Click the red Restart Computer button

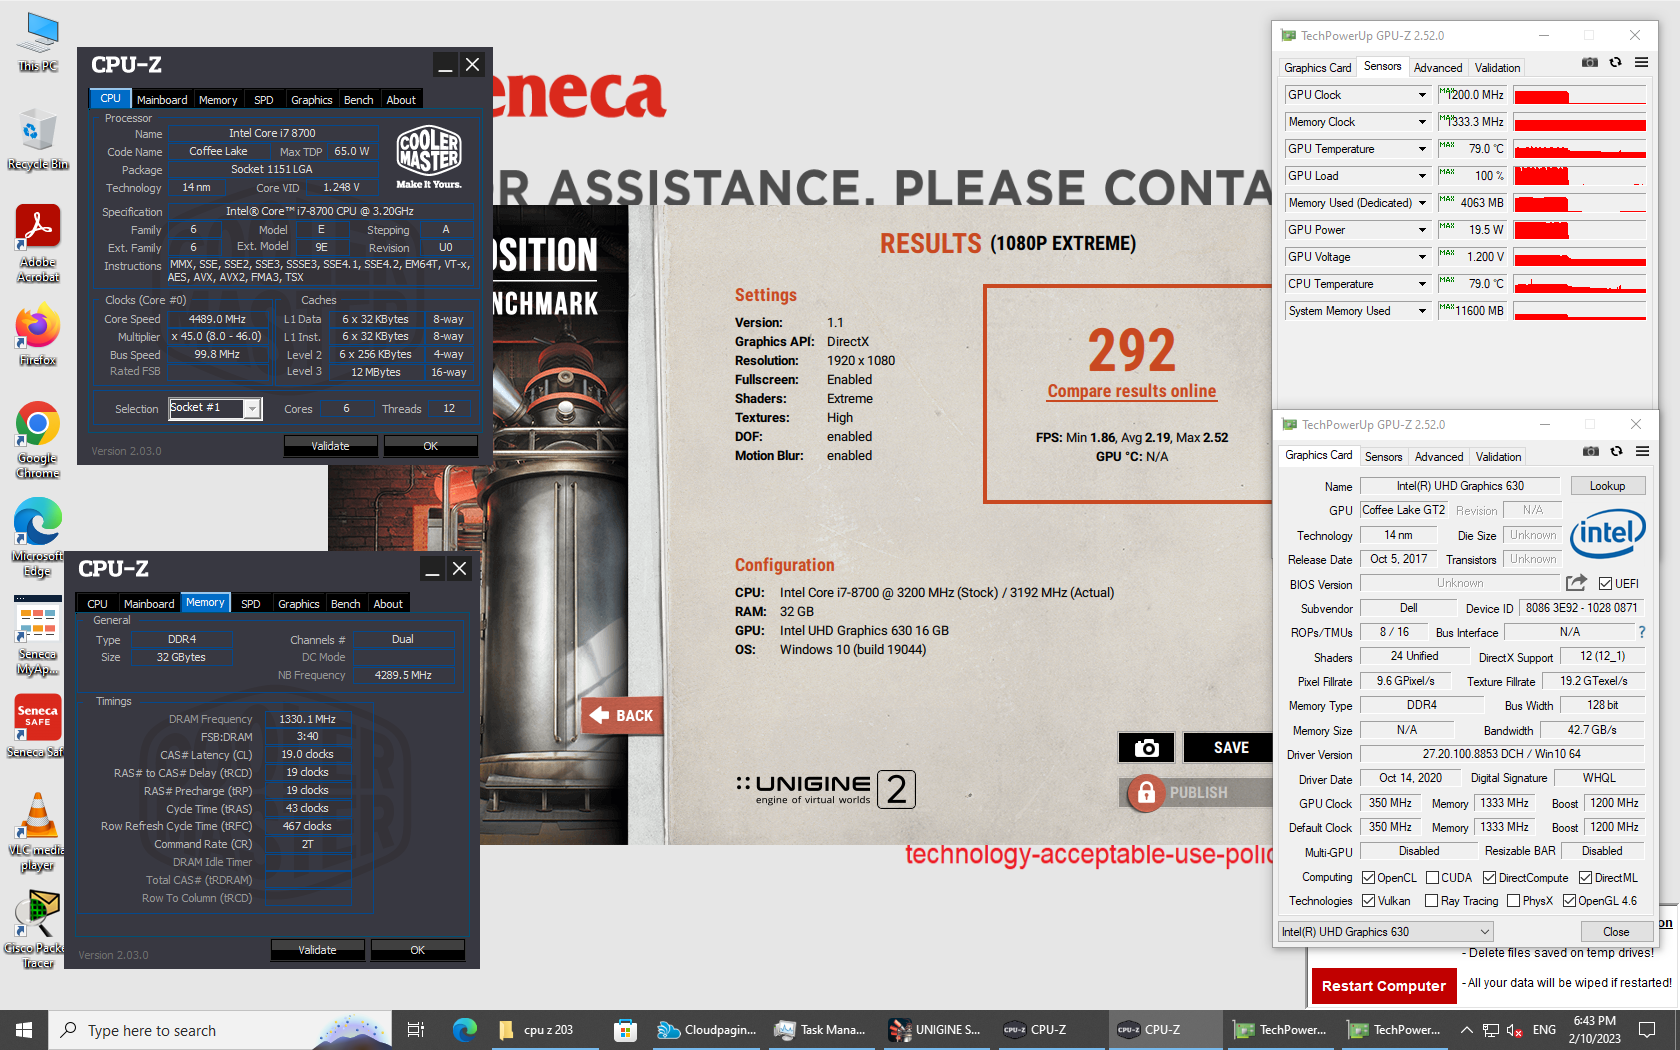pos(1383,986)
